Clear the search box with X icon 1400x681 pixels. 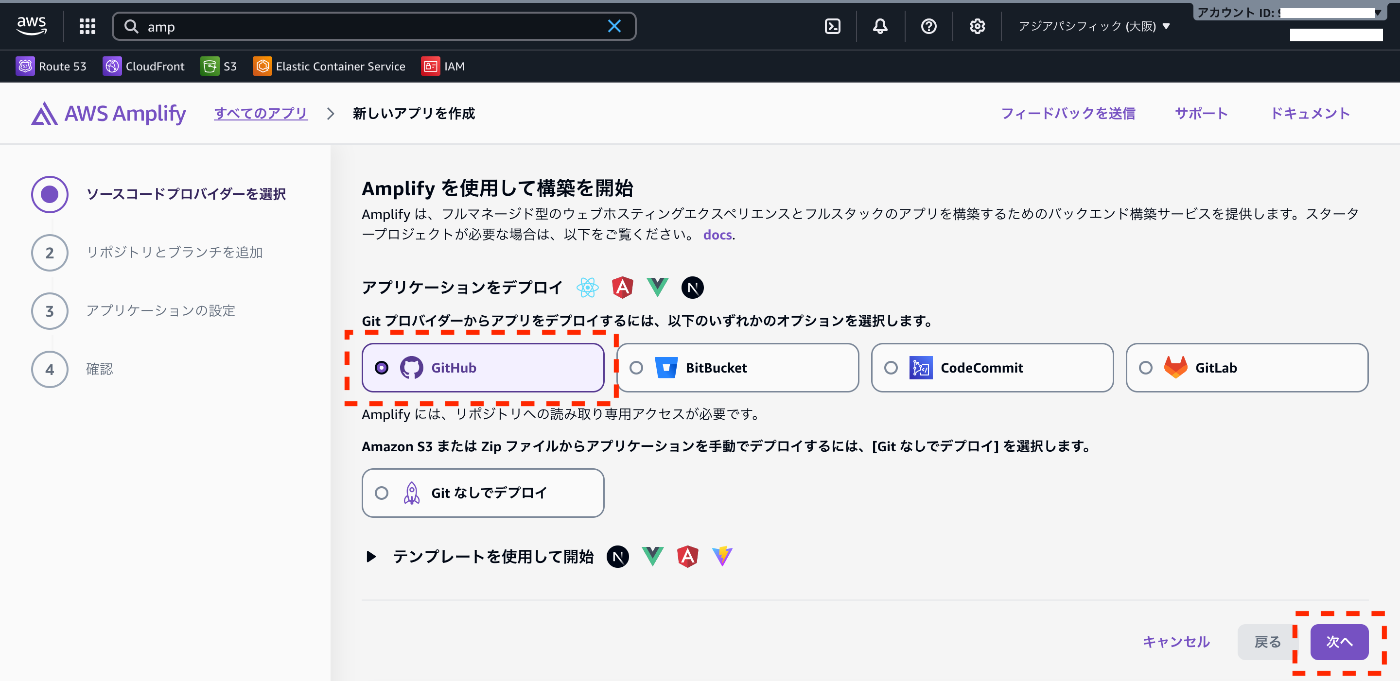click(614, 26)
